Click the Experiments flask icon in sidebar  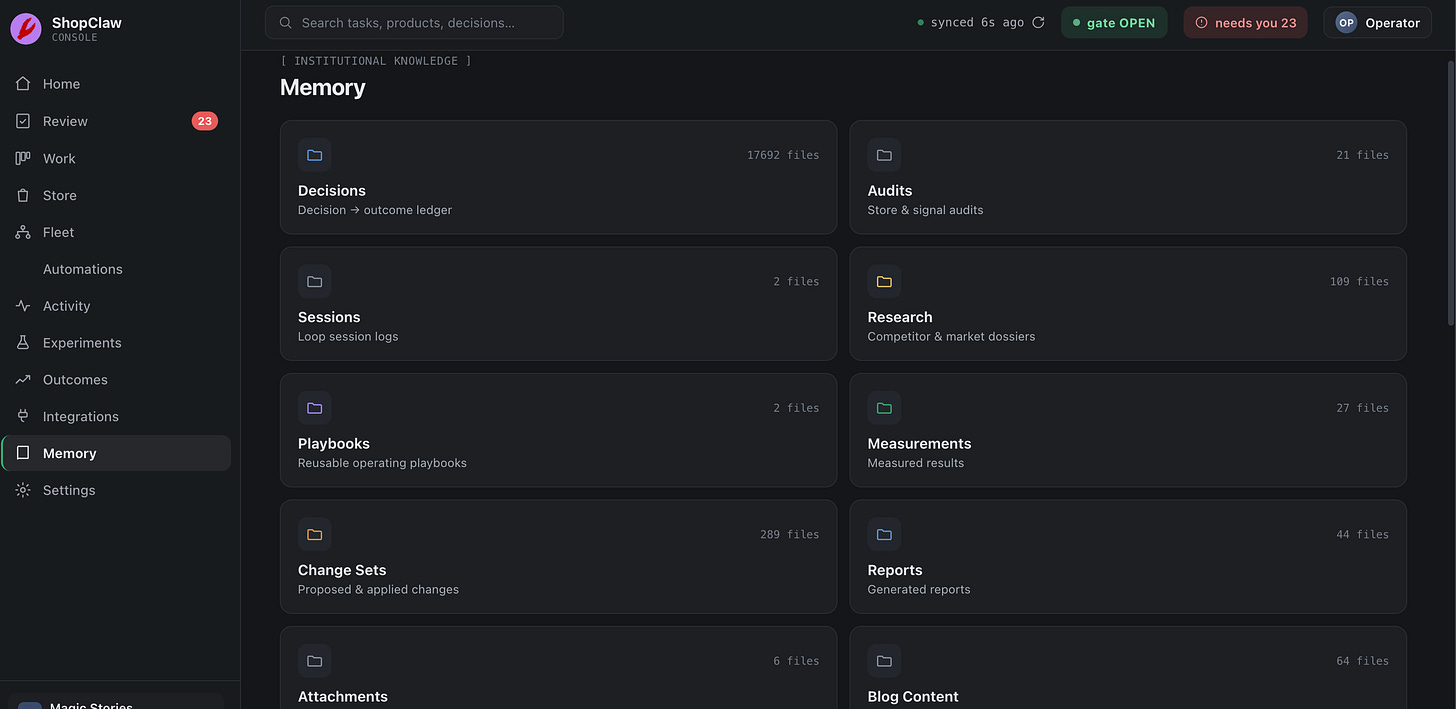[x=23, y=343]
